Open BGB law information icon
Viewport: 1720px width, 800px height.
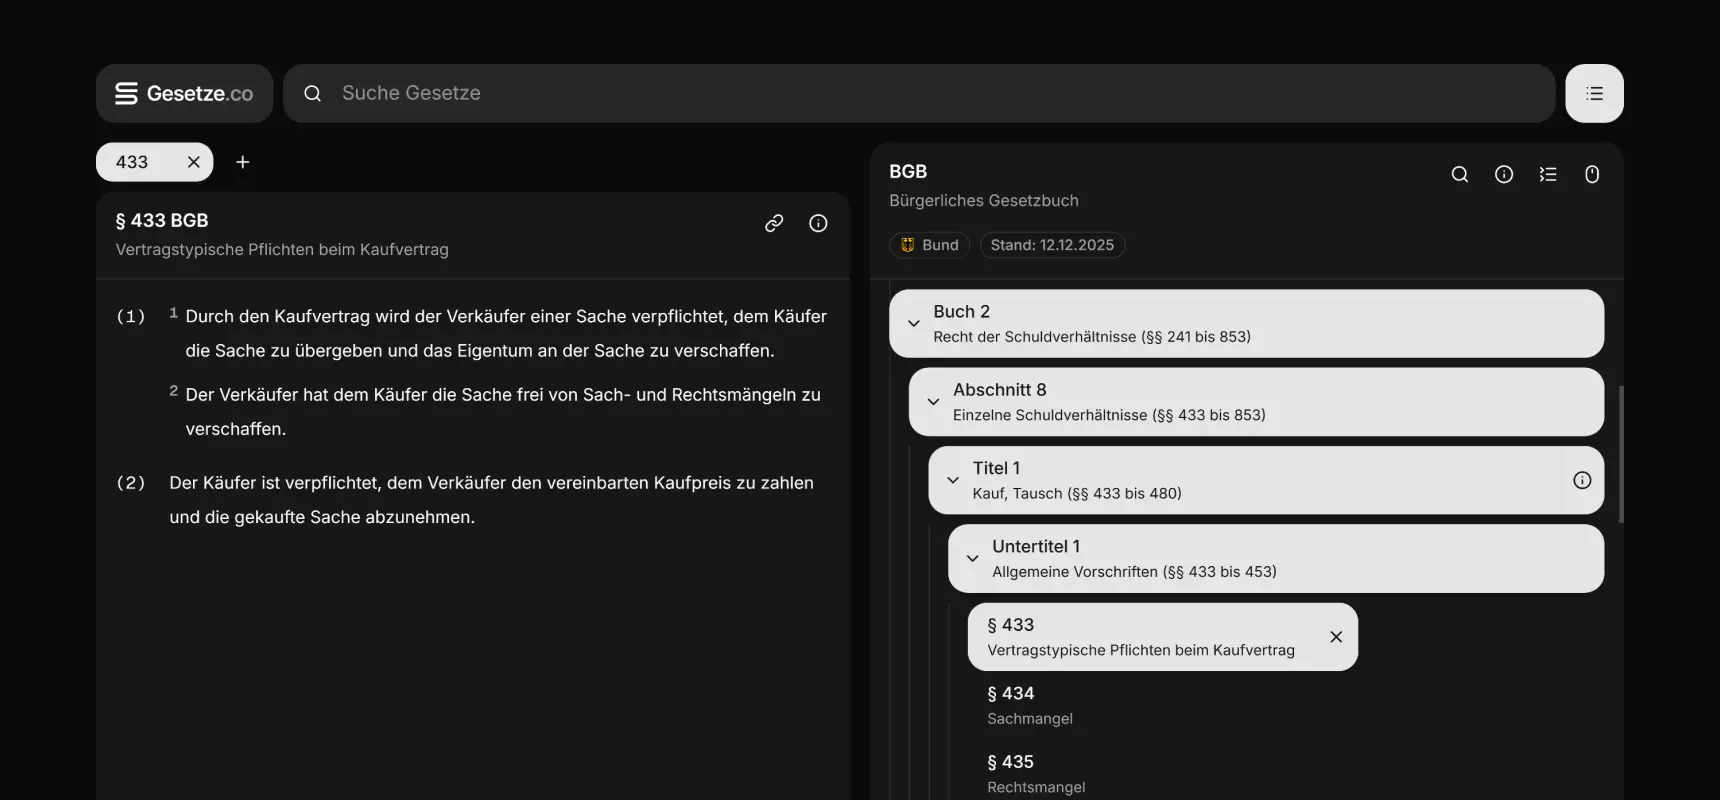click(1504, 174)
